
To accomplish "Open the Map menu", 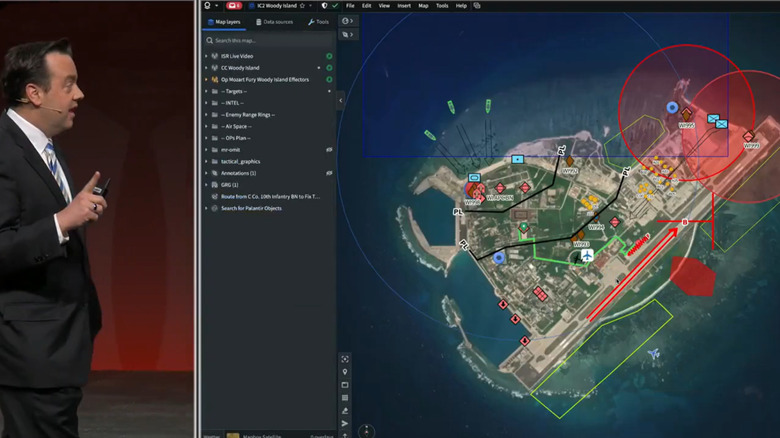I will [x=423, y=6].
